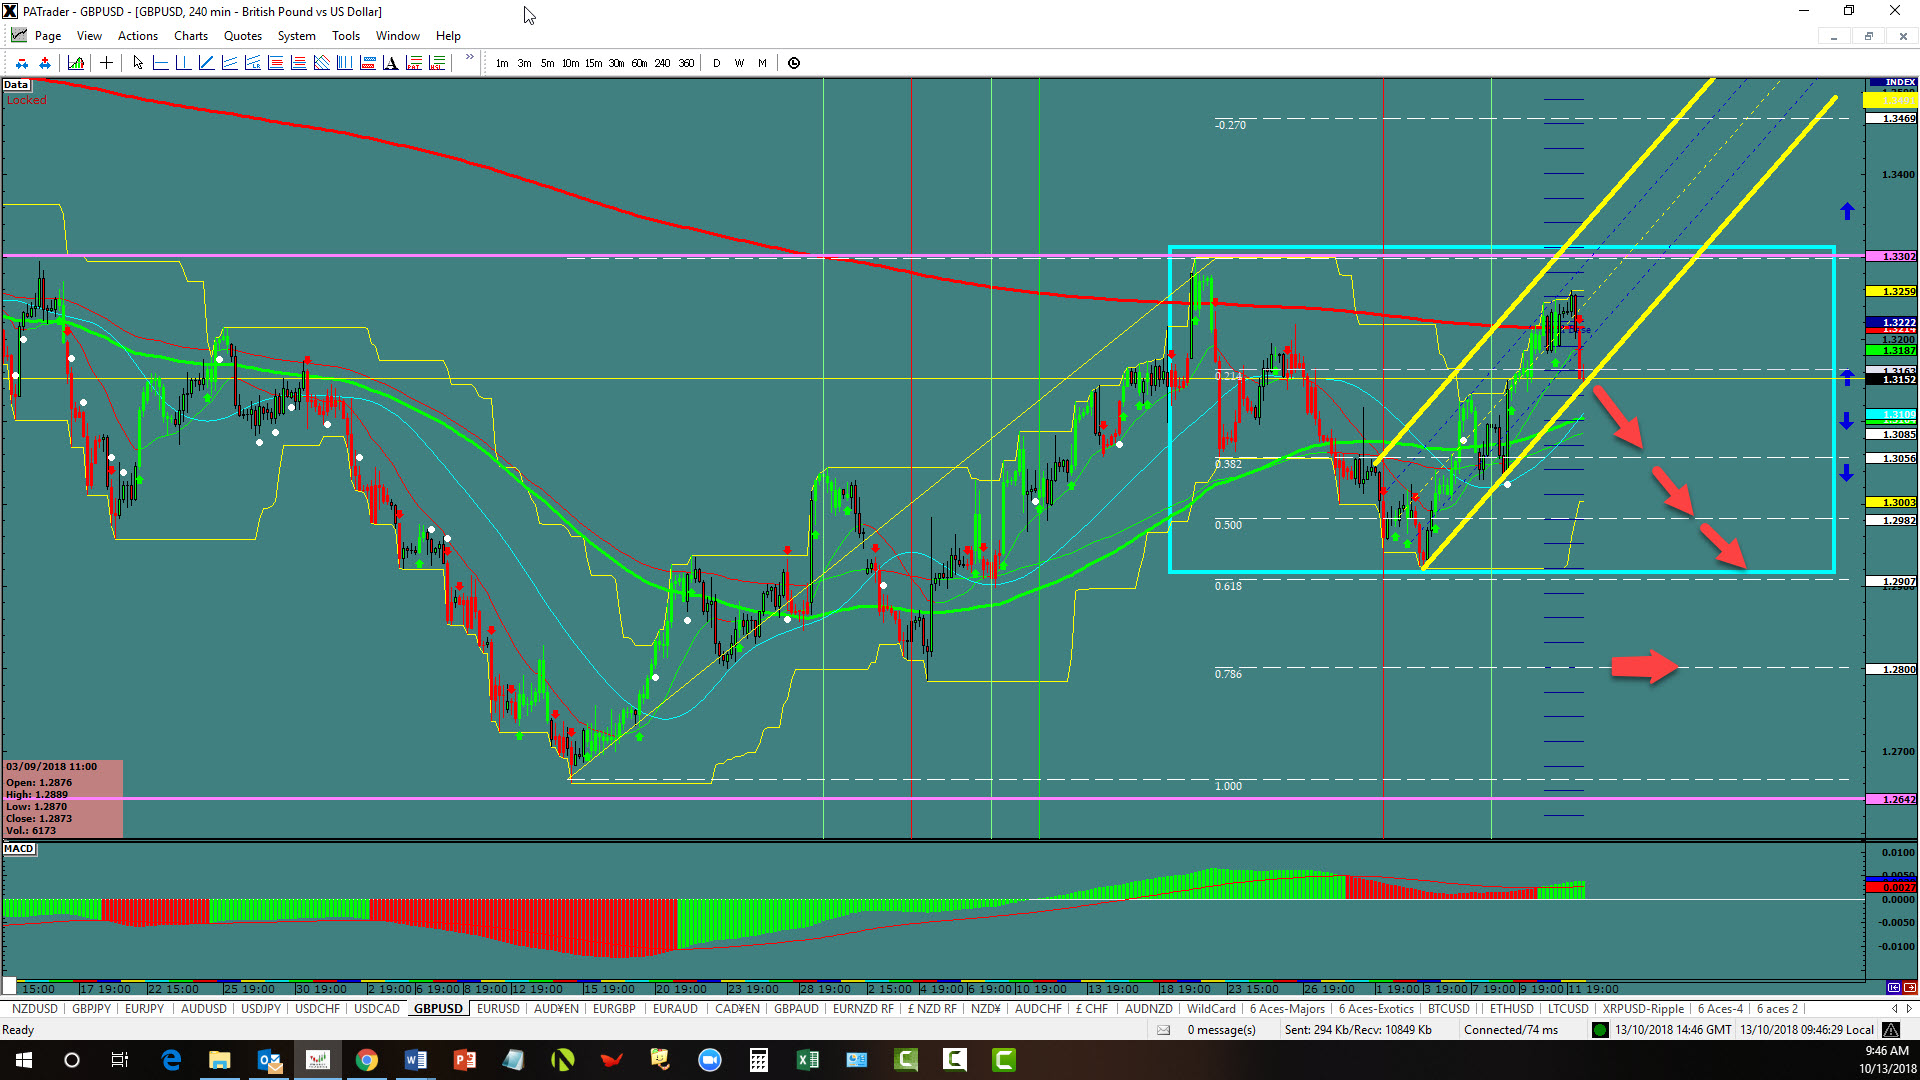
Task: Open the Actions menu
Action: pyautogui.click(x=138, y=36)
